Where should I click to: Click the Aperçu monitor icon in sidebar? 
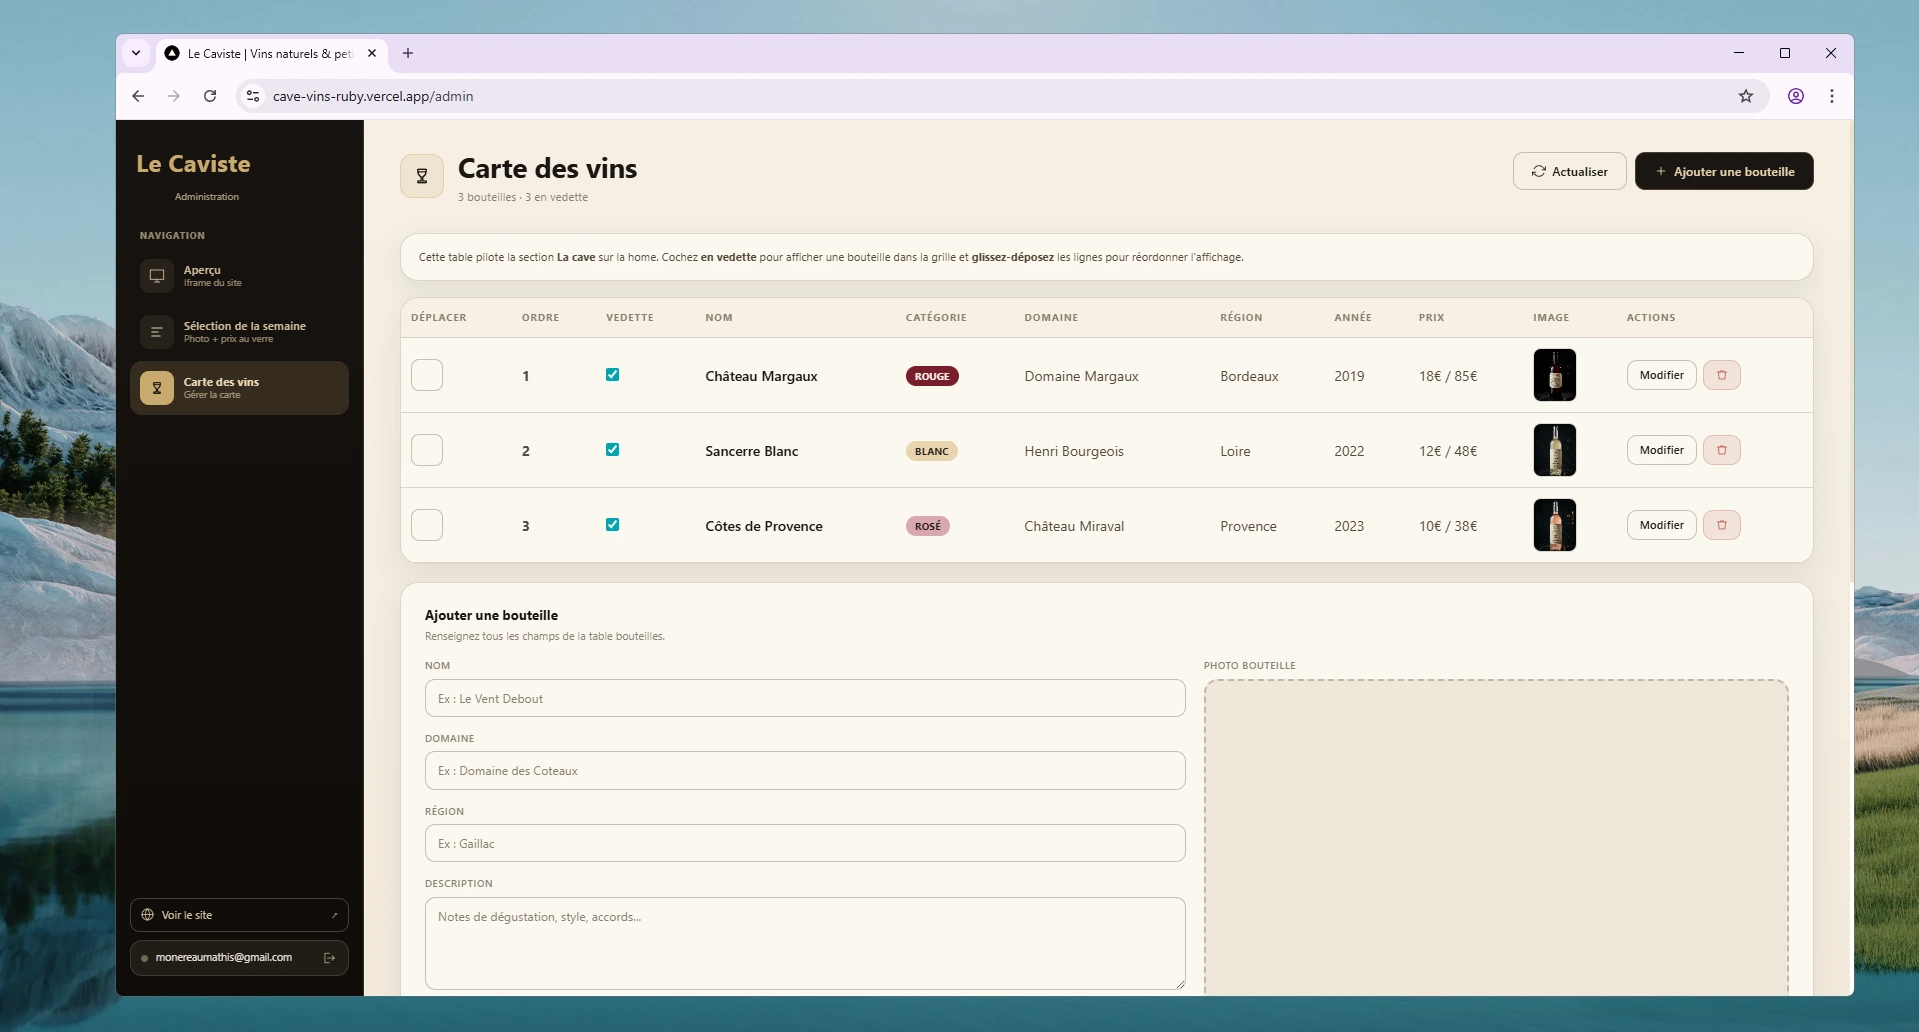(x=157, y=275)
